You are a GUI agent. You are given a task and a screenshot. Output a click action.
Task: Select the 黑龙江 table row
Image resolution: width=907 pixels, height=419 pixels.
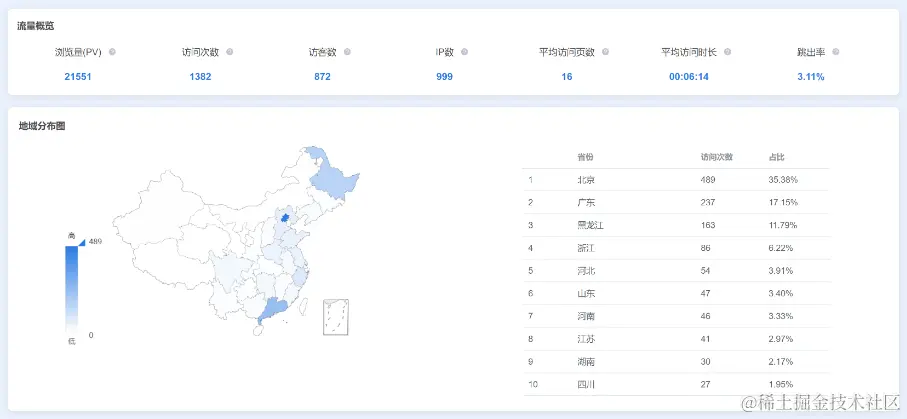[676, 225]
